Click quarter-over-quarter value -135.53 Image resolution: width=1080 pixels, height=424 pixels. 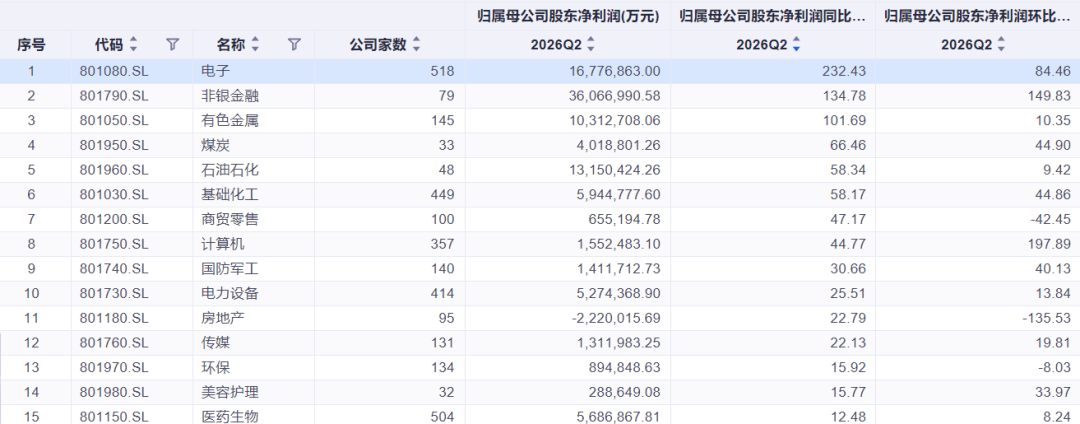coord(1048,319)
